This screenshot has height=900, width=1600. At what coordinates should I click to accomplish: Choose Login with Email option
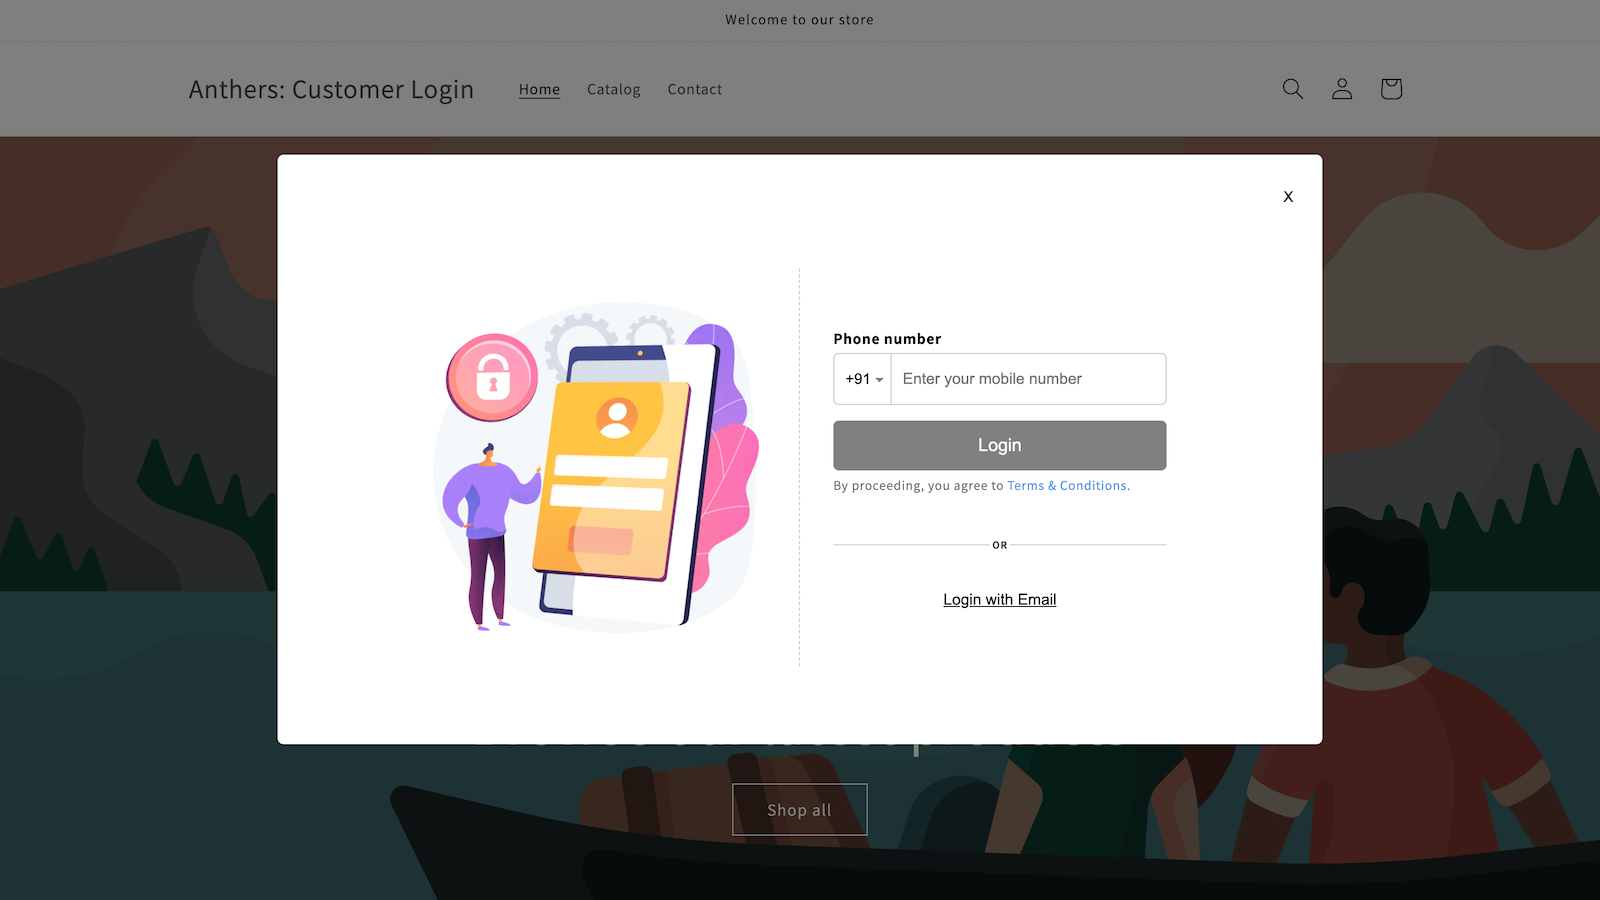[x=1000, y=600]
